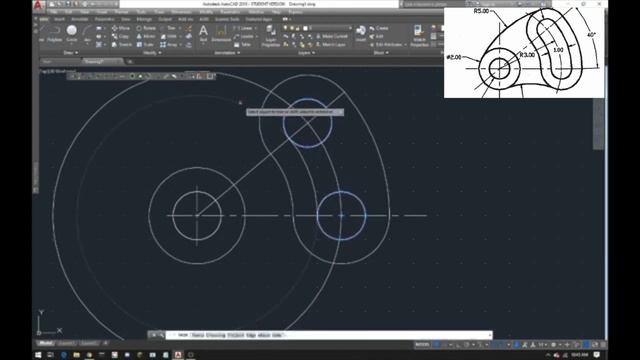Toggle grid display in status bar
The height and width of the screenshot is (360, 640).
coord(437,345)
